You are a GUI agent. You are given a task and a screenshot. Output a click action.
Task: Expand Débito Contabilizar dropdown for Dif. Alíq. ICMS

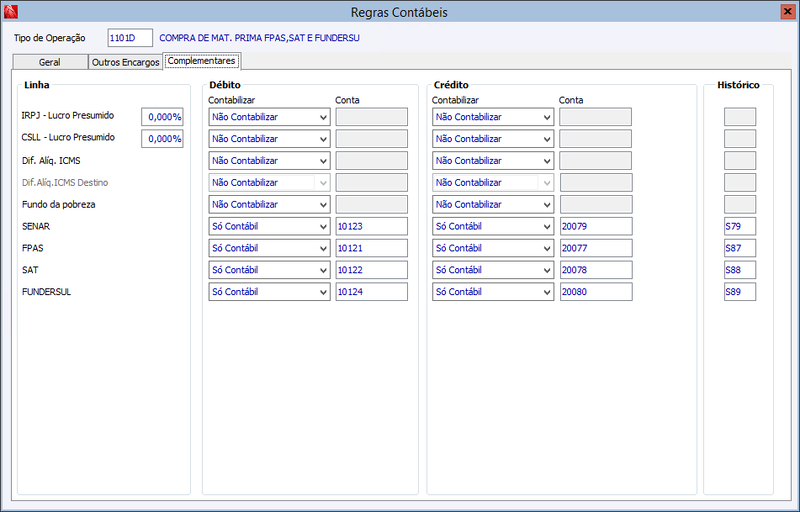[x=269, y=161]
